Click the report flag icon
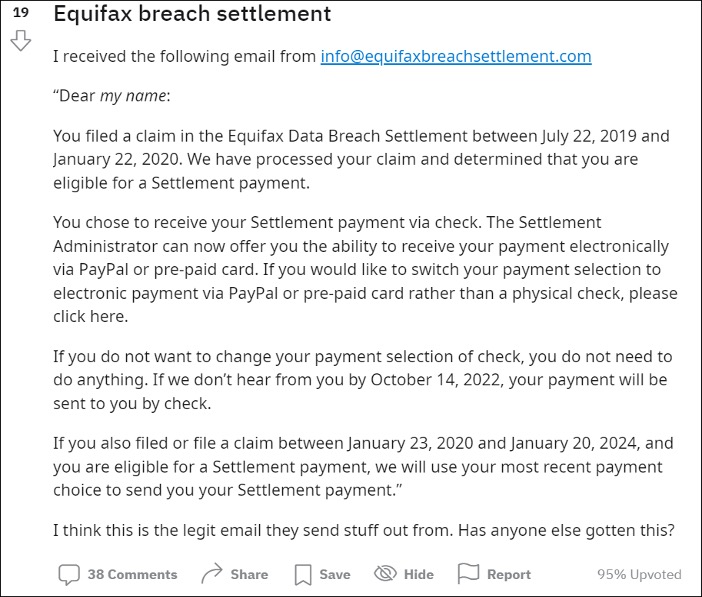This screenshot has height=597, width=702. click(x=468, y=574)
